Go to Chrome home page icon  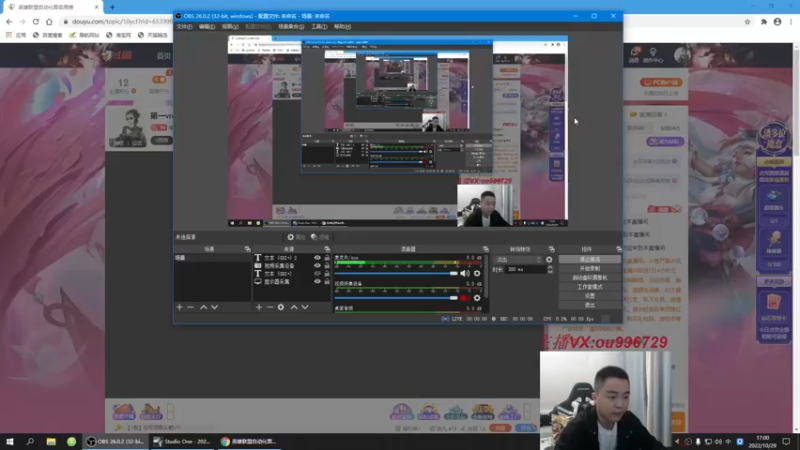pos(49,21)
